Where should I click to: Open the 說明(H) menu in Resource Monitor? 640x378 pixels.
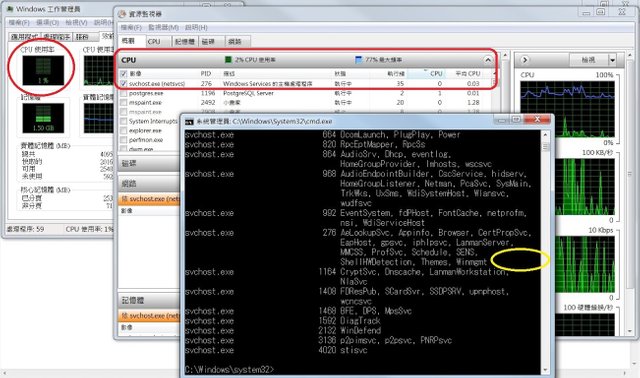(x=196, y=27)
